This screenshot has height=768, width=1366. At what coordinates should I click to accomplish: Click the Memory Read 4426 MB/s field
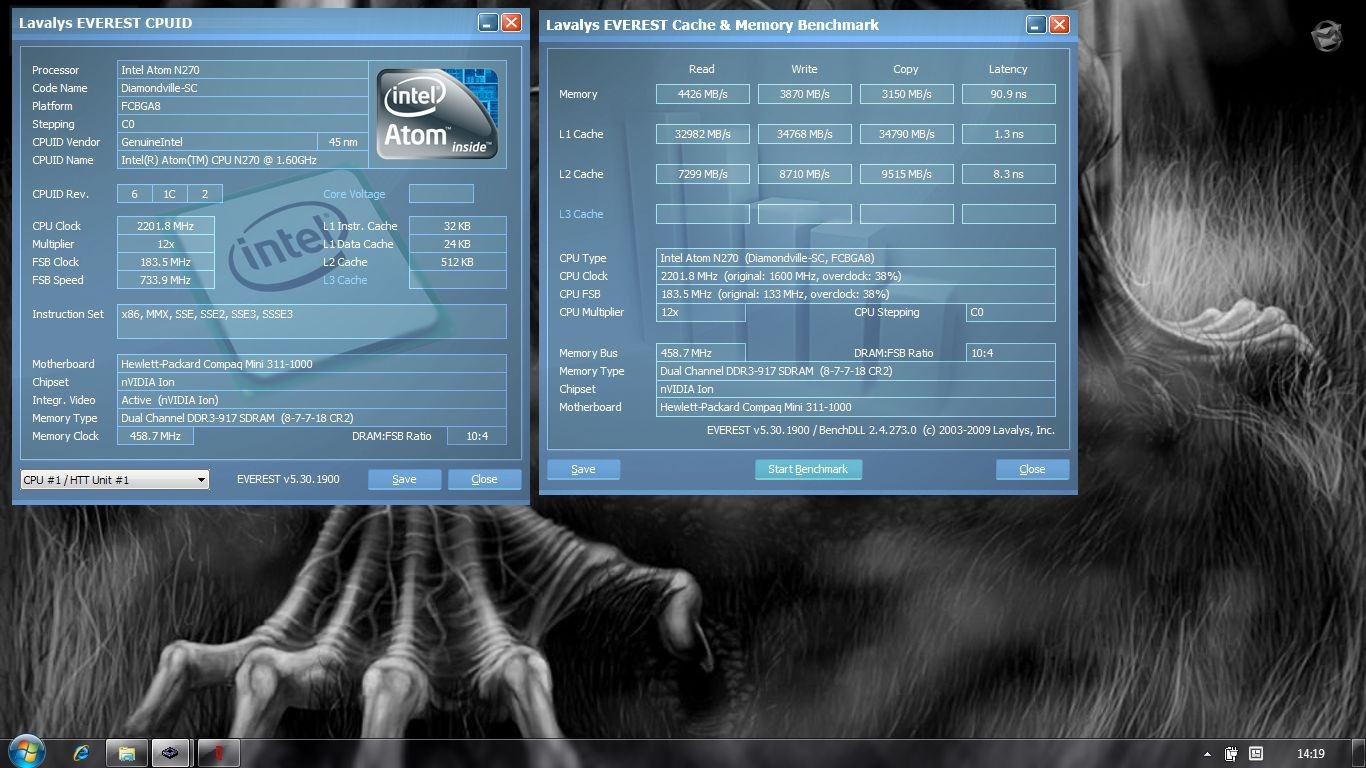[x=703, y=94]
